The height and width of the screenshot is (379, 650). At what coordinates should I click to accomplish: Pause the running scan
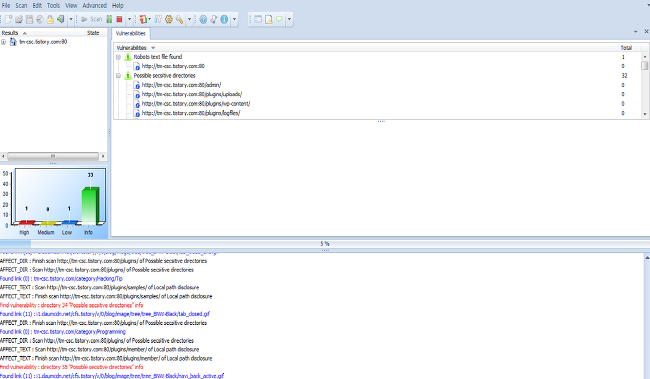point(109,19)
